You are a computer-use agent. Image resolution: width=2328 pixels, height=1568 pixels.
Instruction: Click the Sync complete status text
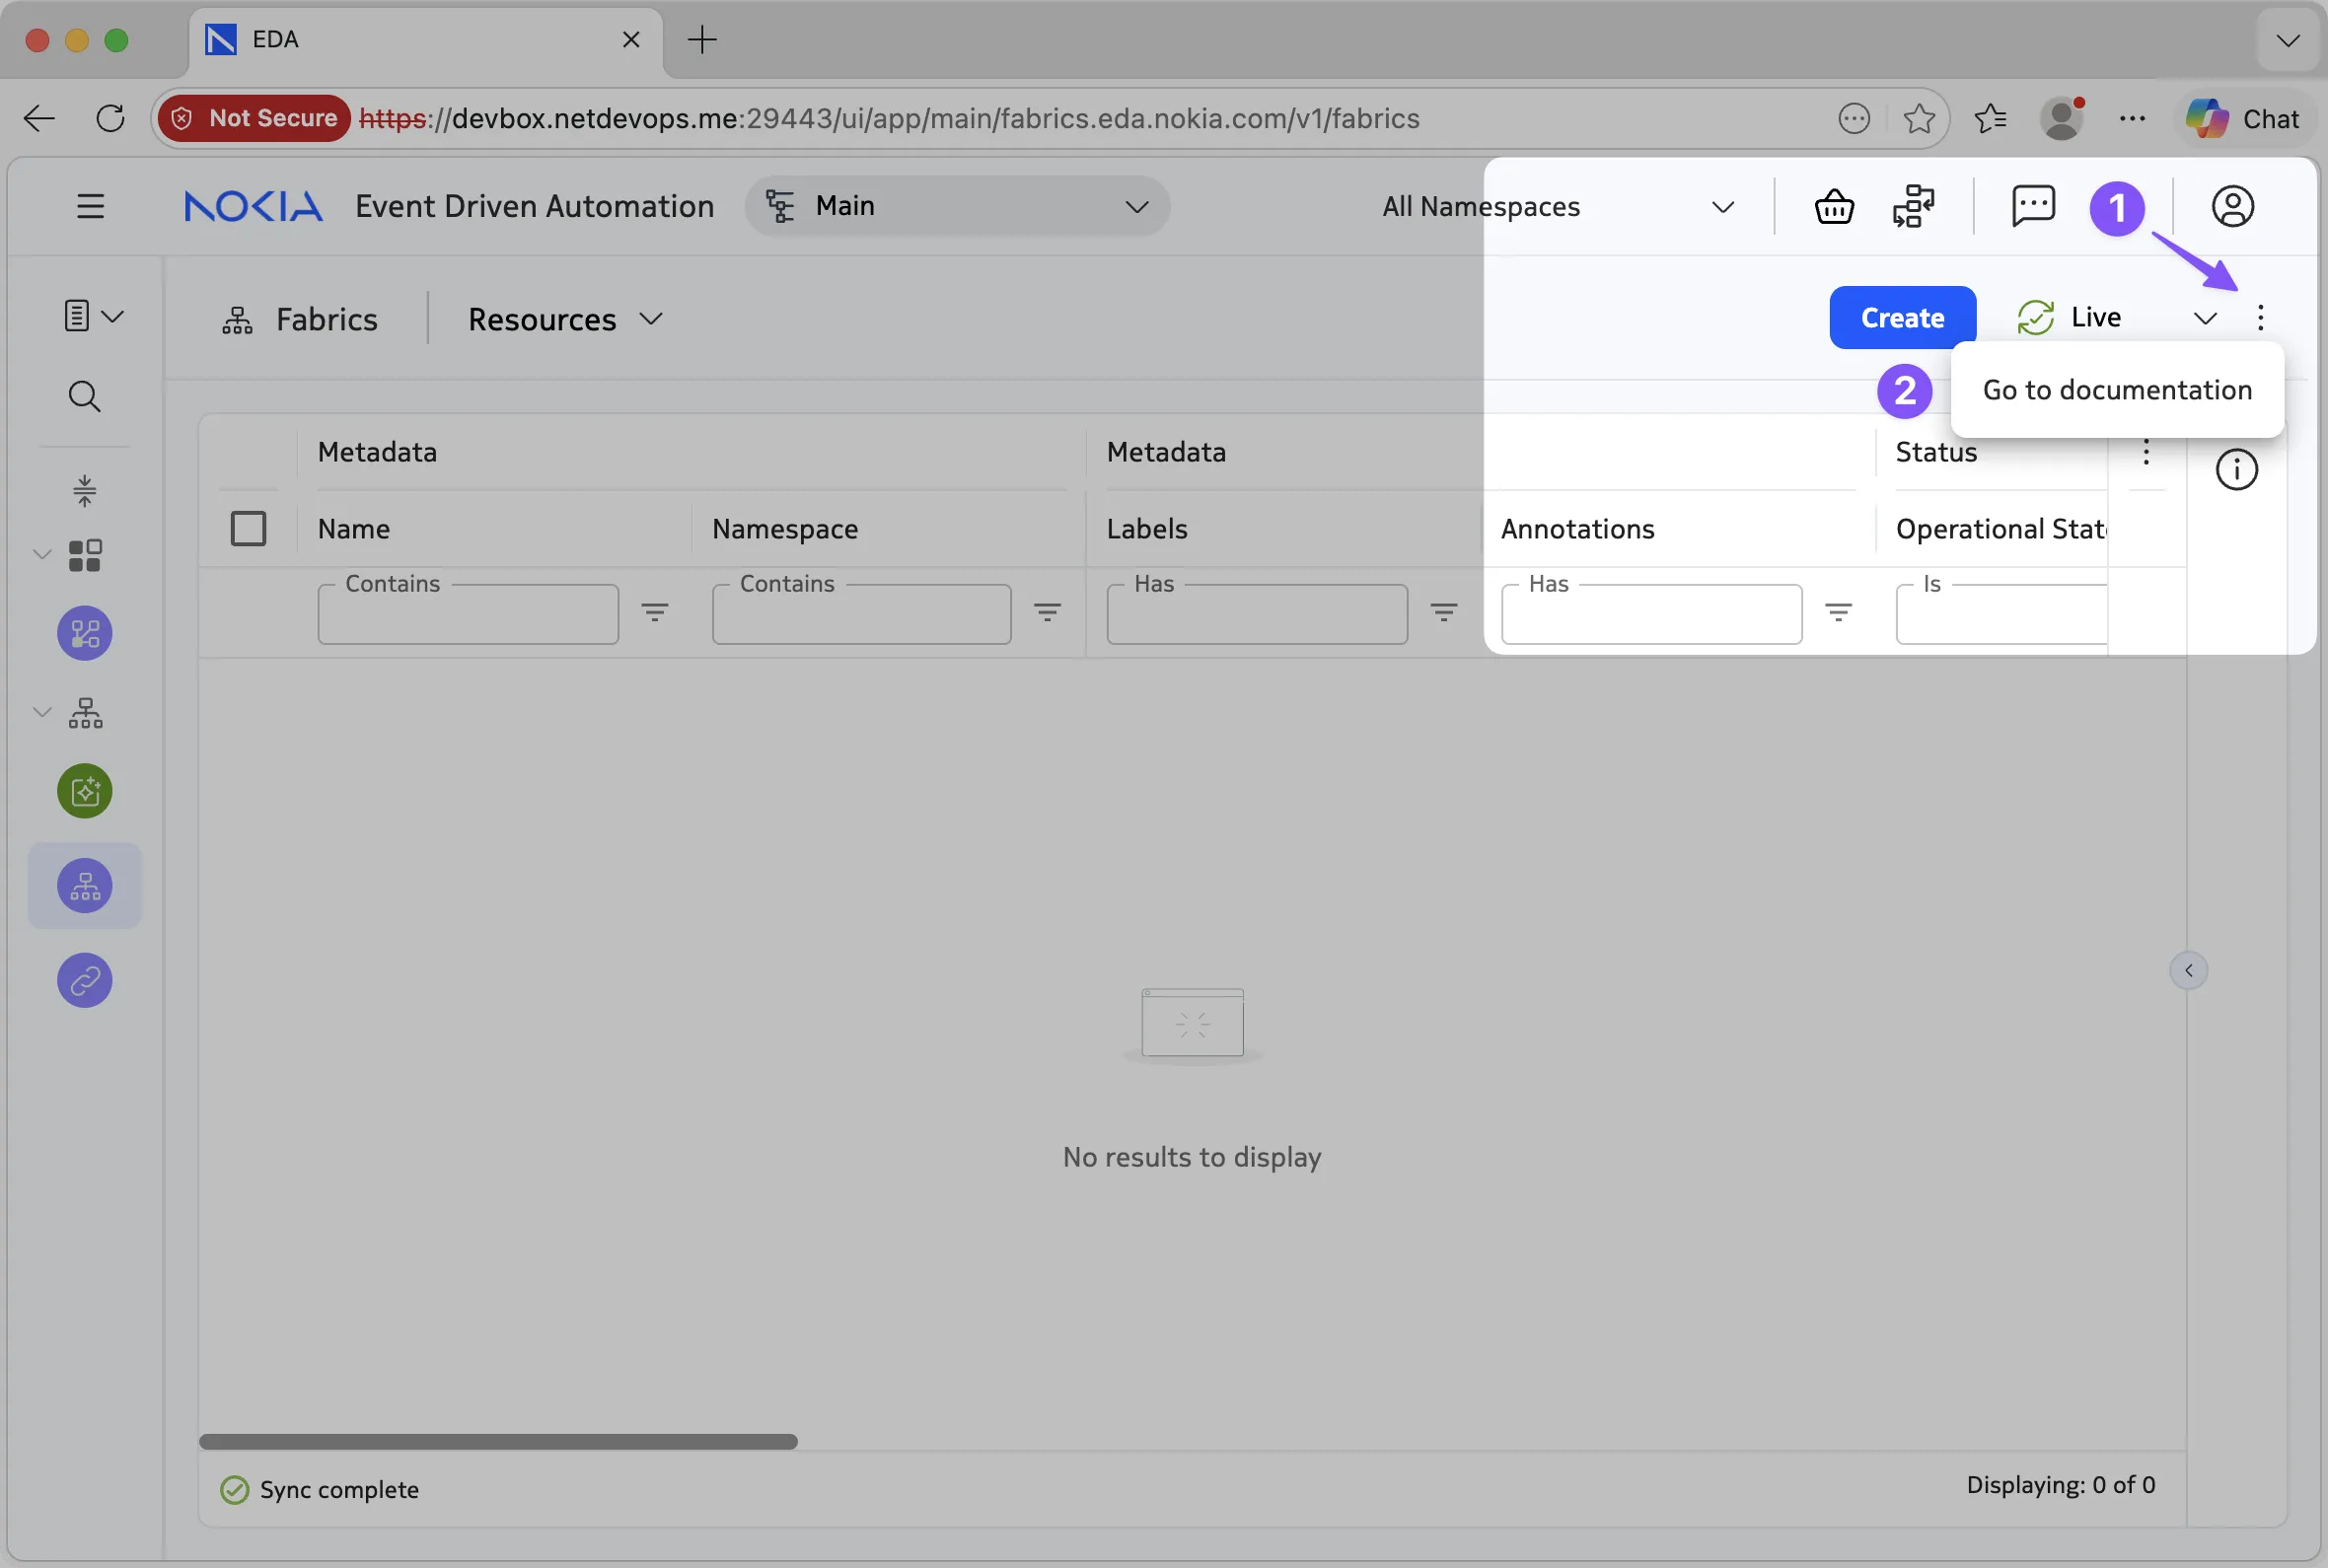(x=339, y=1489)
